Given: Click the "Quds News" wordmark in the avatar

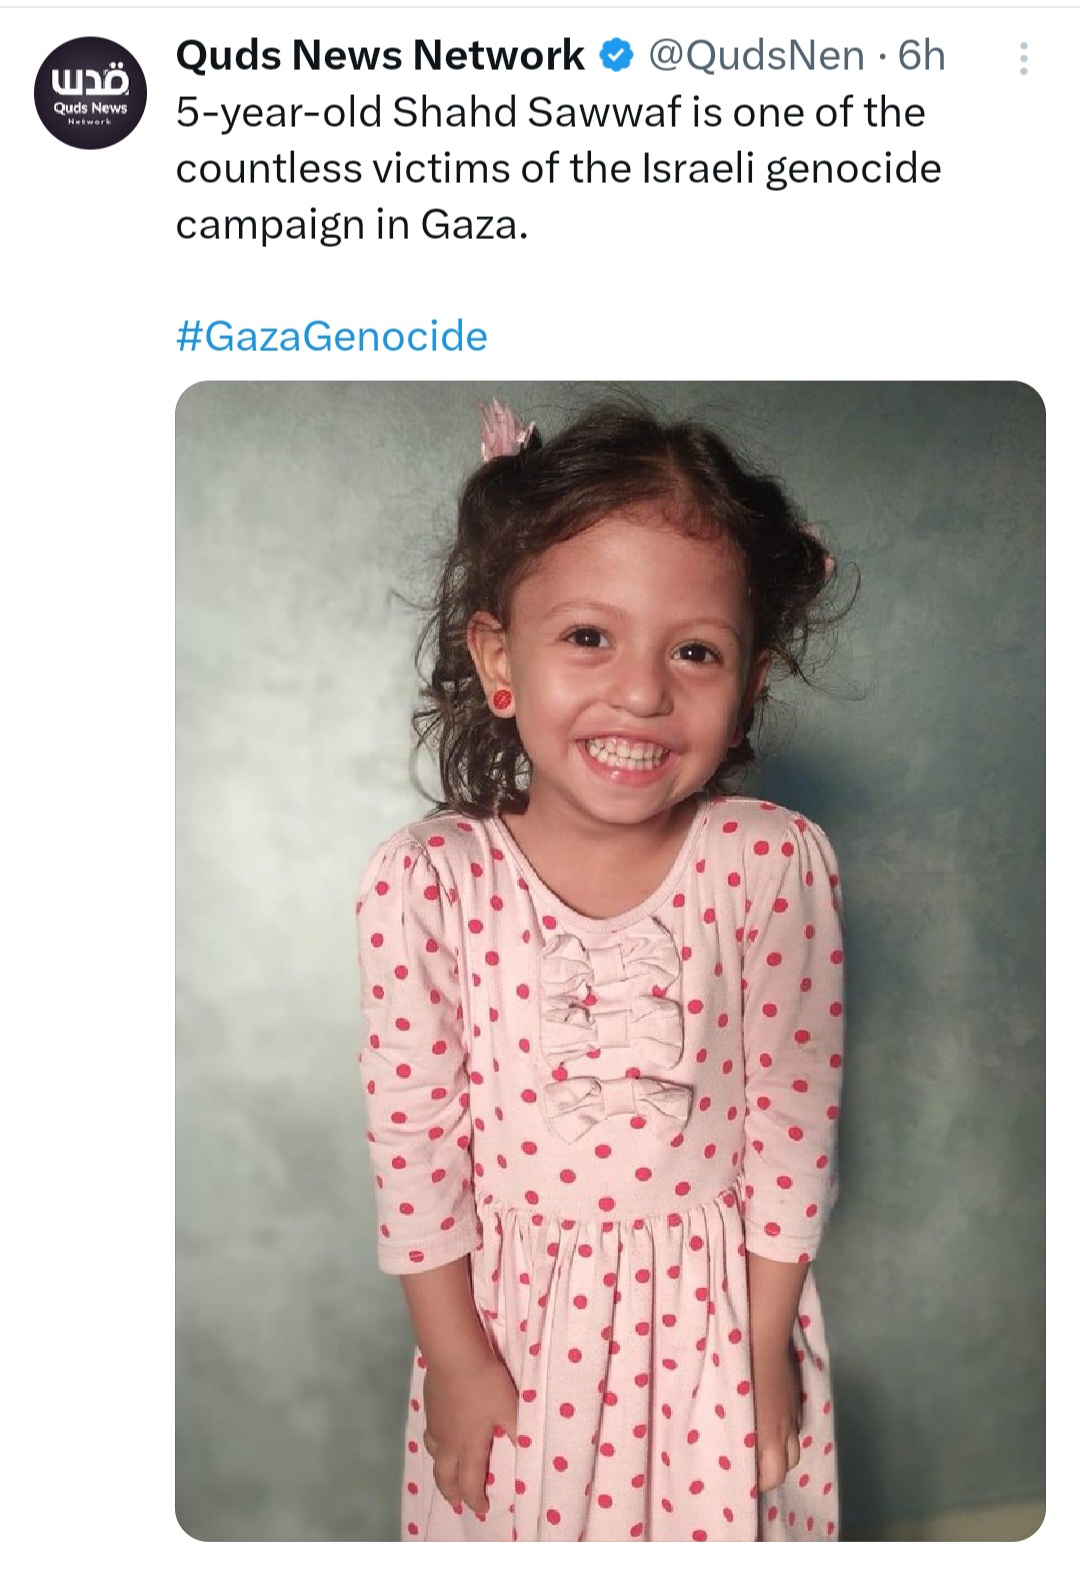Looking at the screenshot, I should (90, 108).
